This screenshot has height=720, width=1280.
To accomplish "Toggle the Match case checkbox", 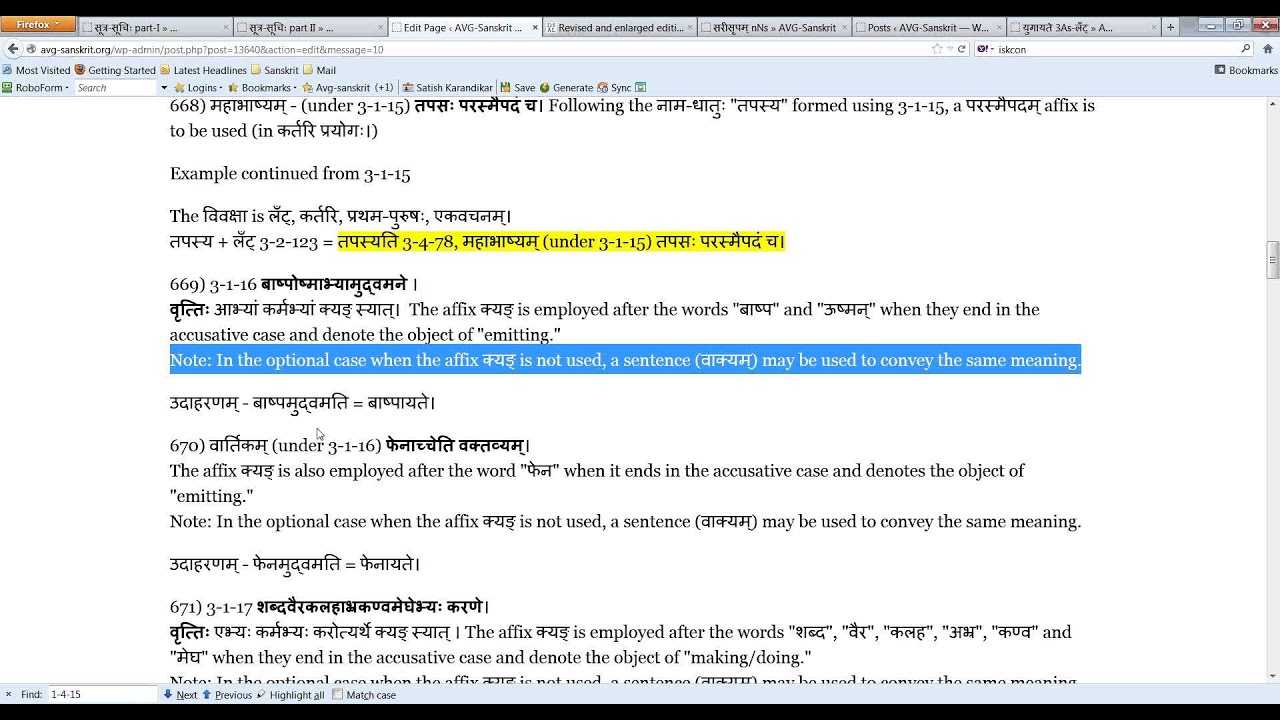I will [364, 694].
